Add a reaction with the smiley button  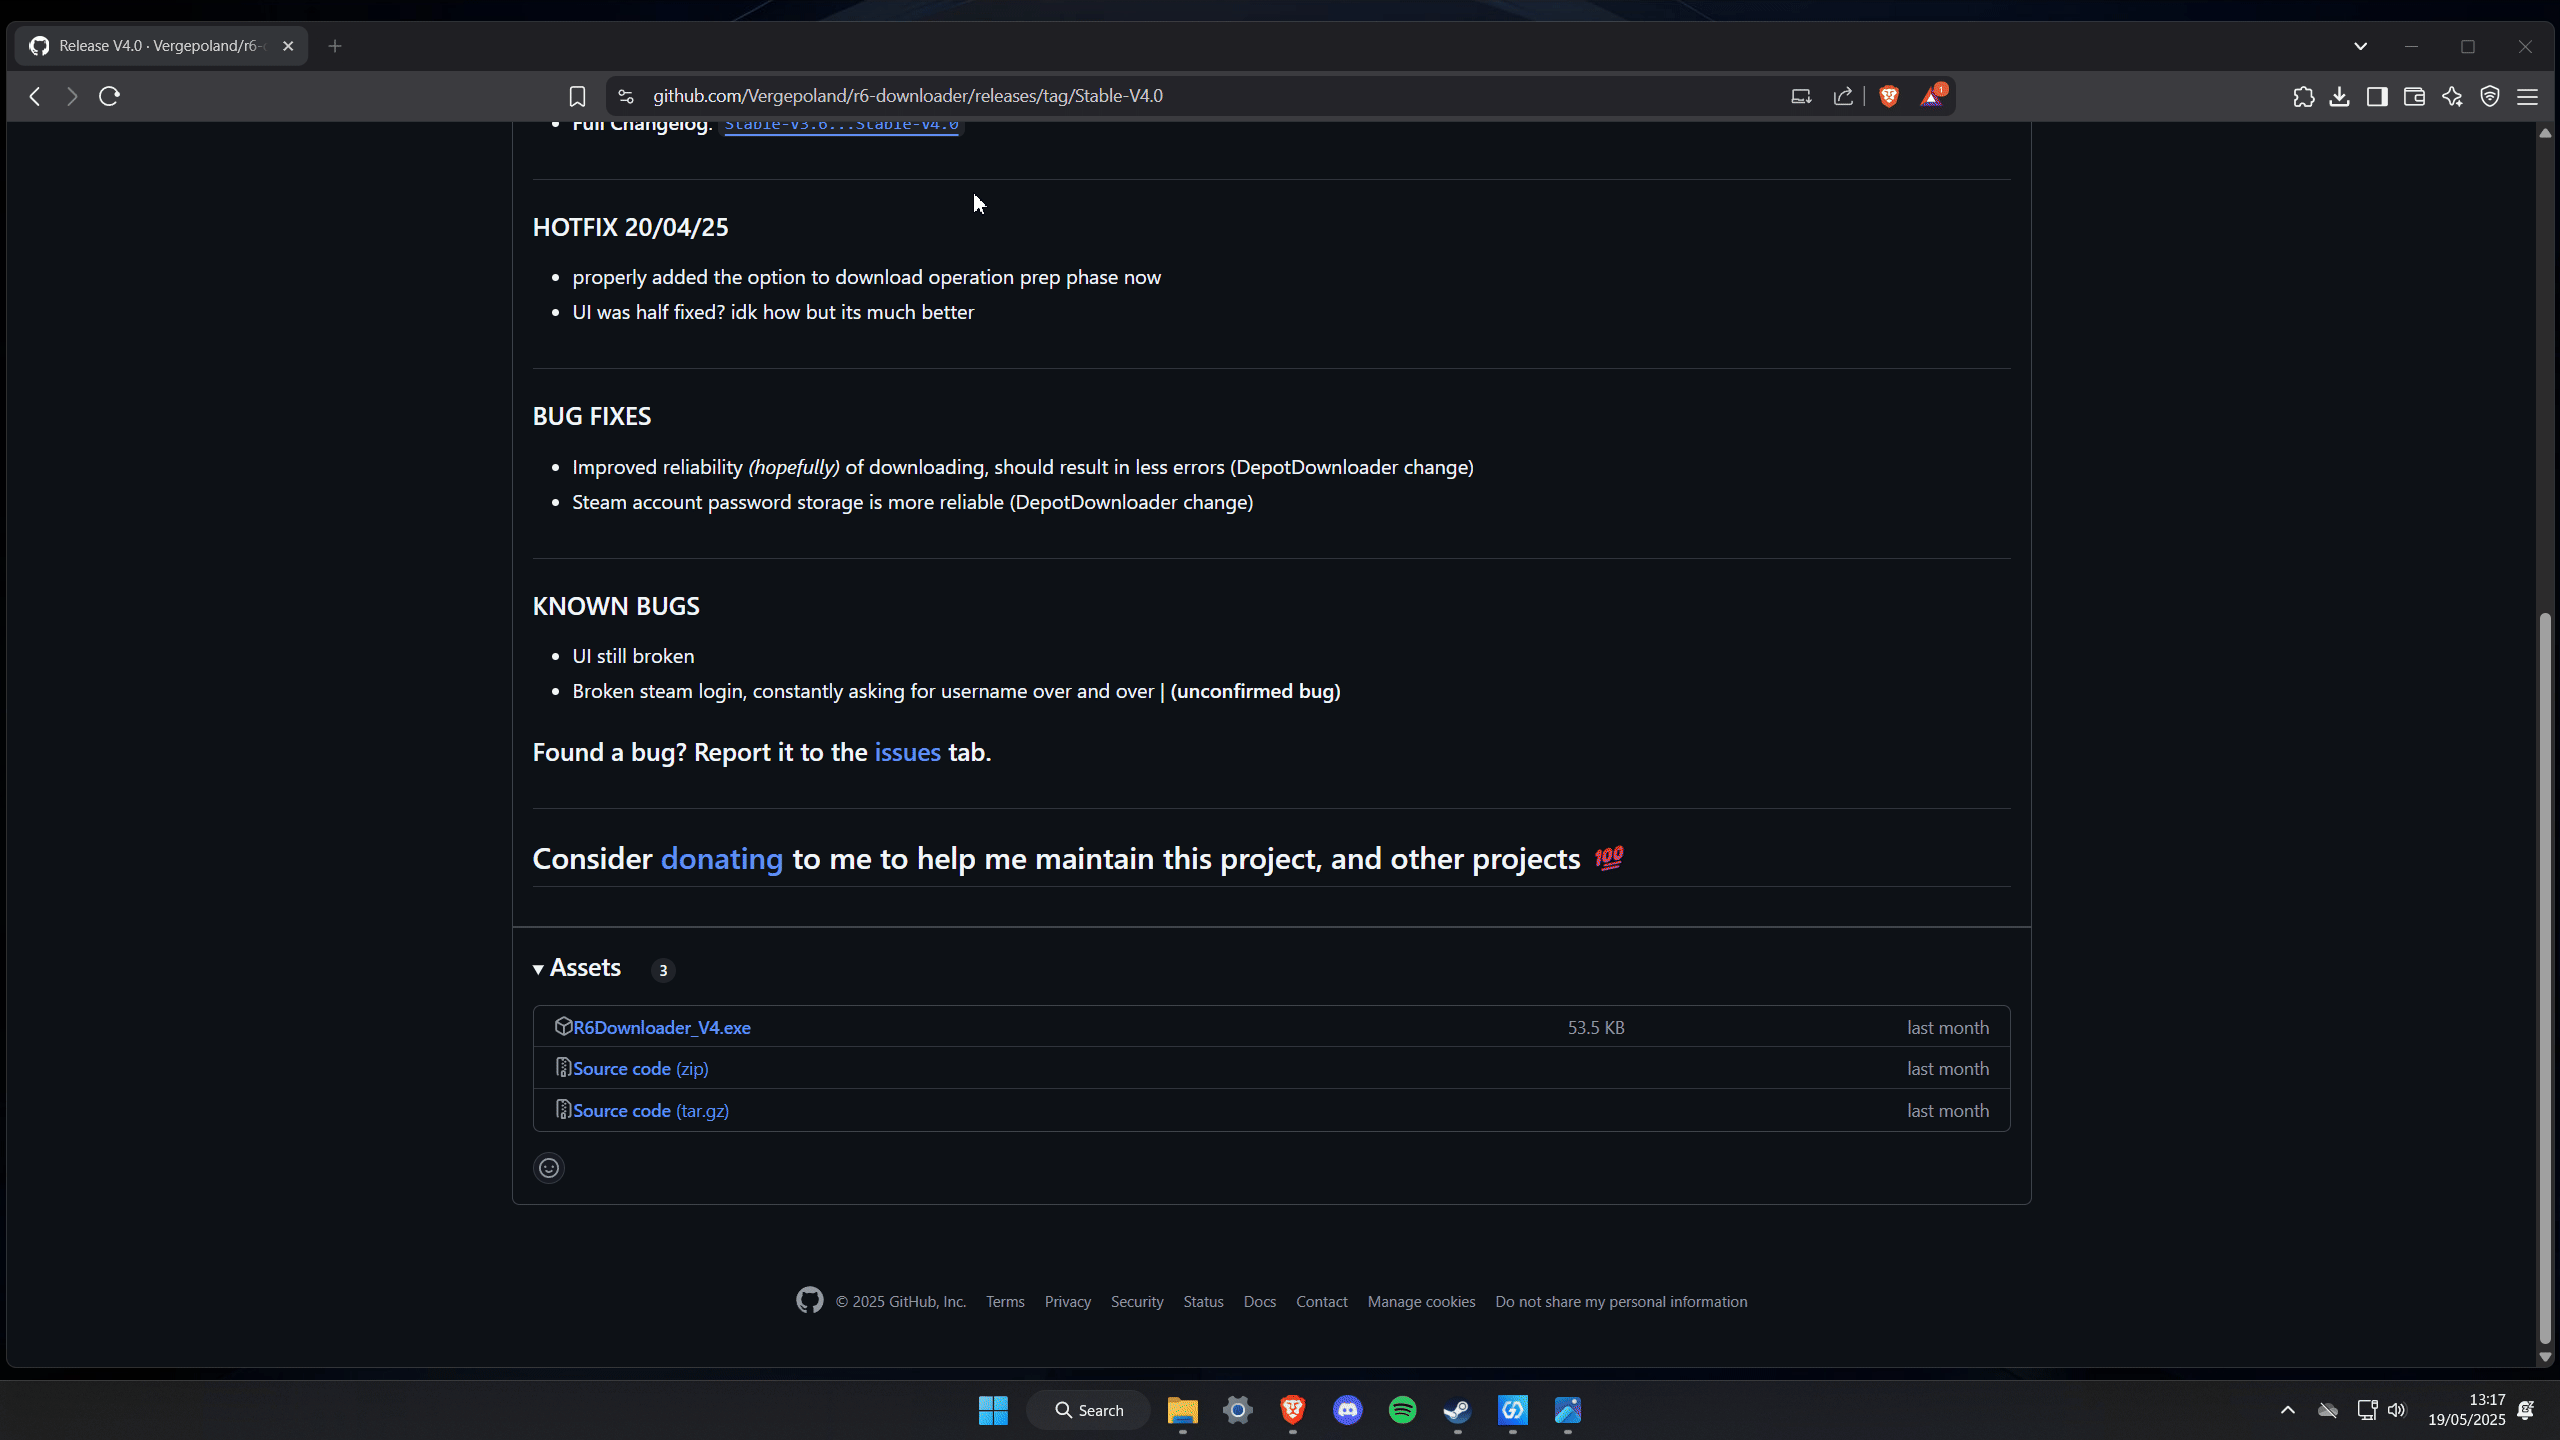coord(549,1168)
